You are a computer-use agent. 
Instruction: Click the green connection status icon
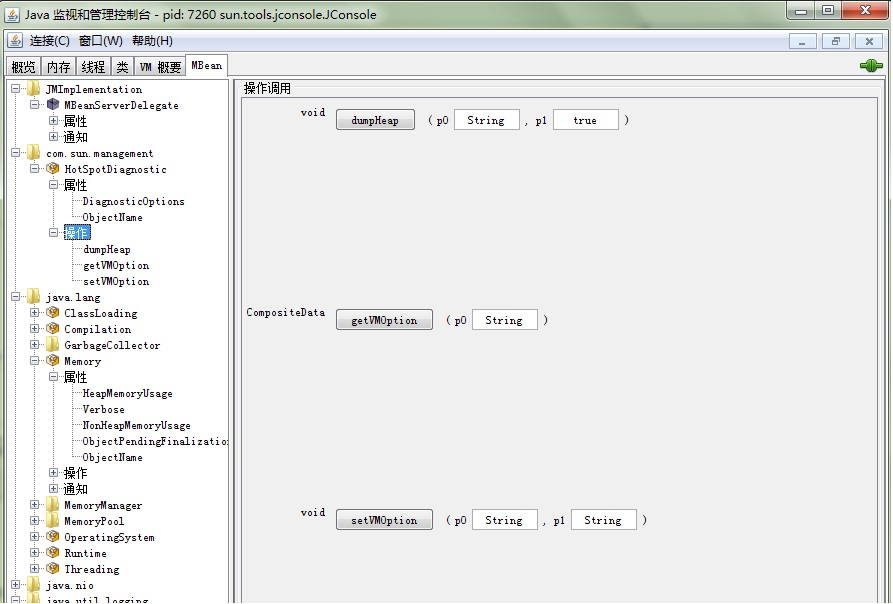(x=871, y=66)
